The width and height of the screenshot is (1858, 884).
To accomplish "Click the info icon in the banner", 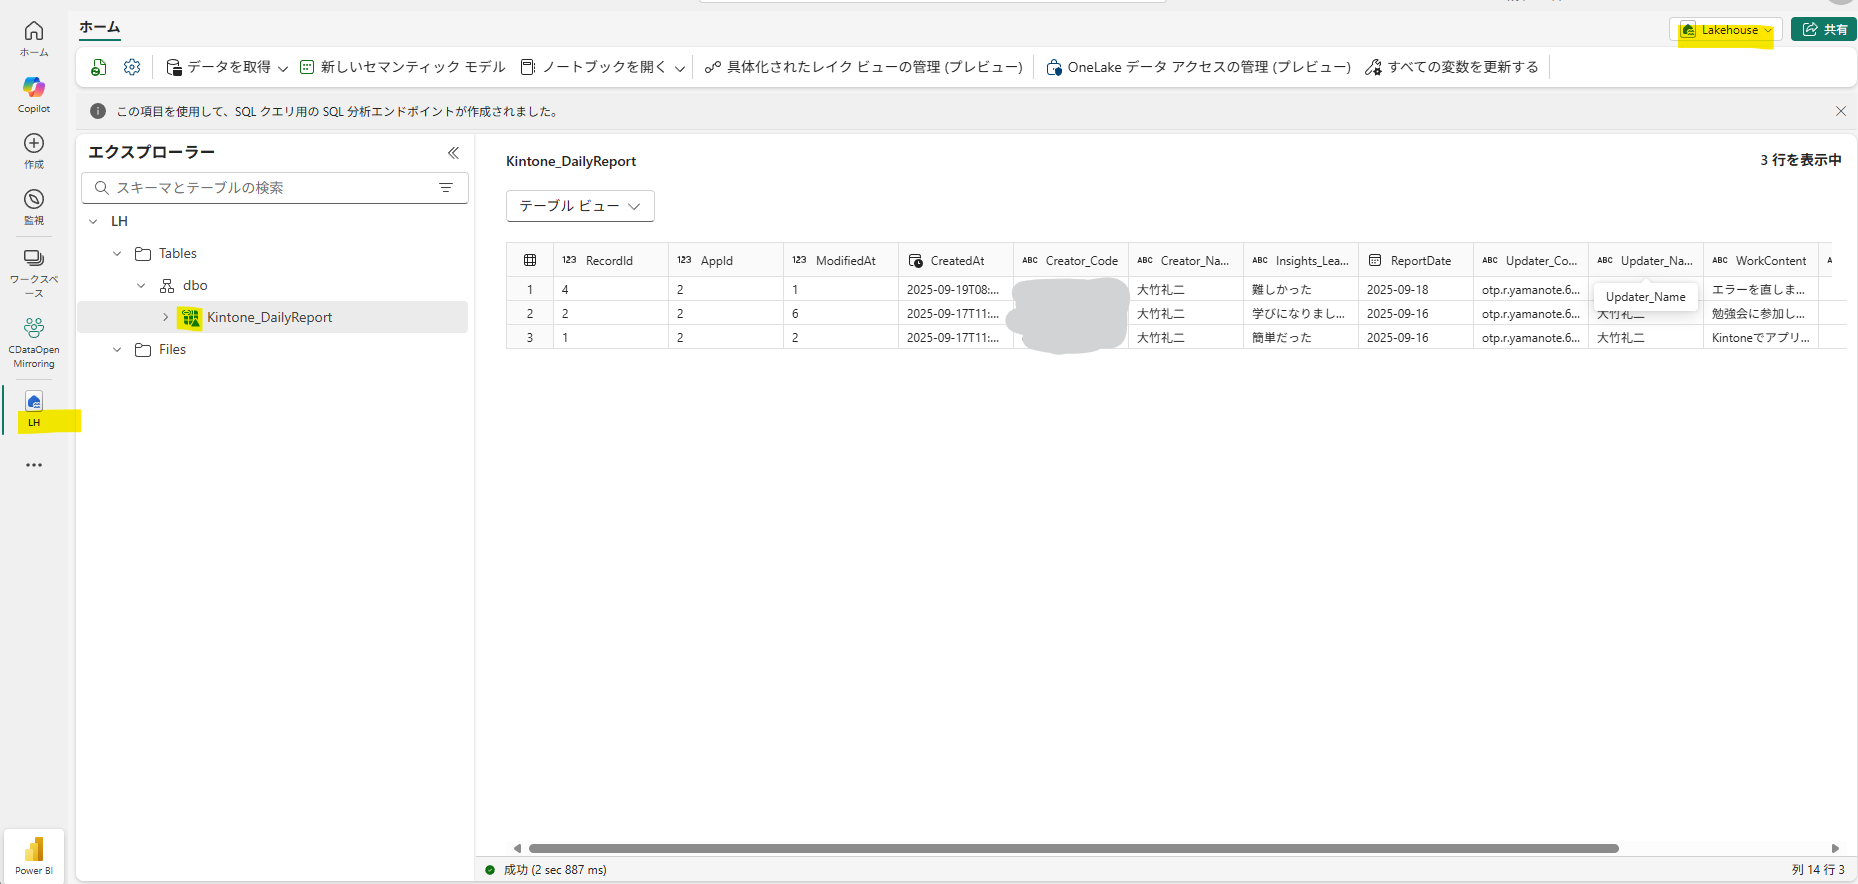I will tap(98, 111).
